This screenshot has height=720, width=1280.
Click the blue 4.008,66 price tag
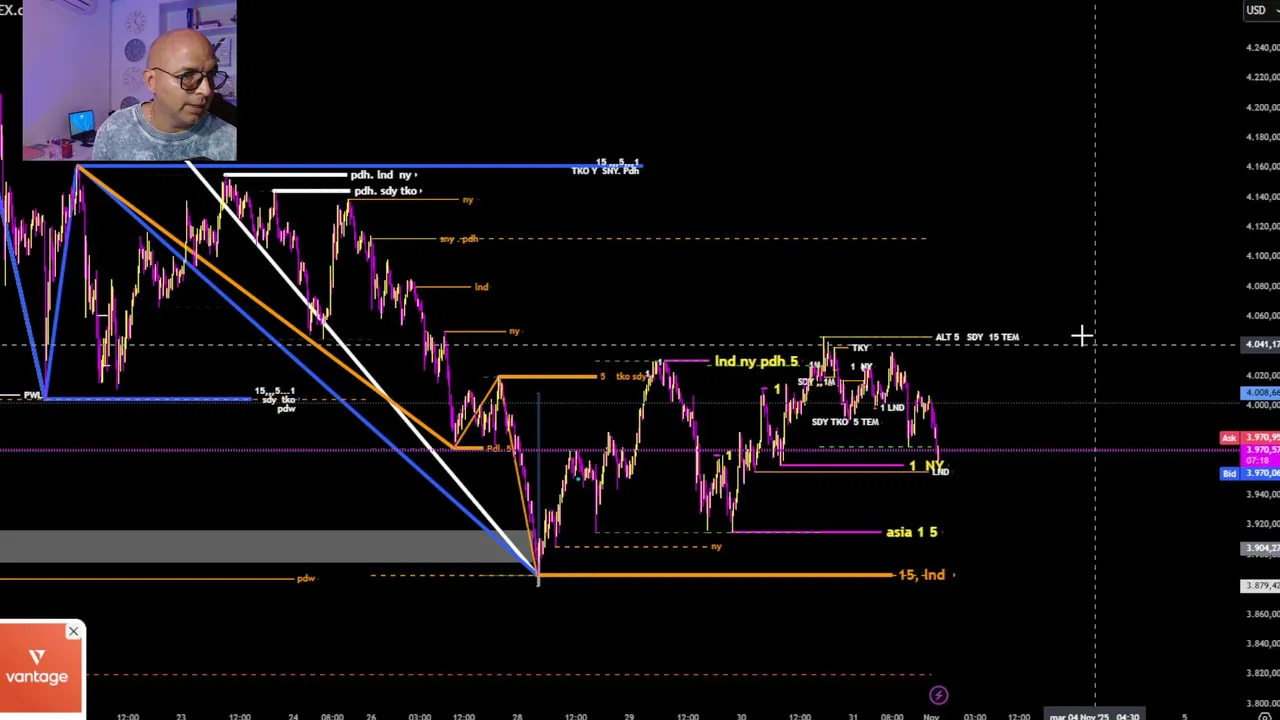click(x=1260, y=393)
